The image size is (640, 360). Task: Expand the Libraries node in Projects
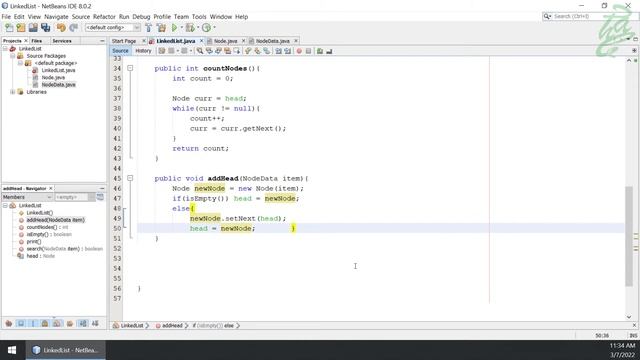12,92
